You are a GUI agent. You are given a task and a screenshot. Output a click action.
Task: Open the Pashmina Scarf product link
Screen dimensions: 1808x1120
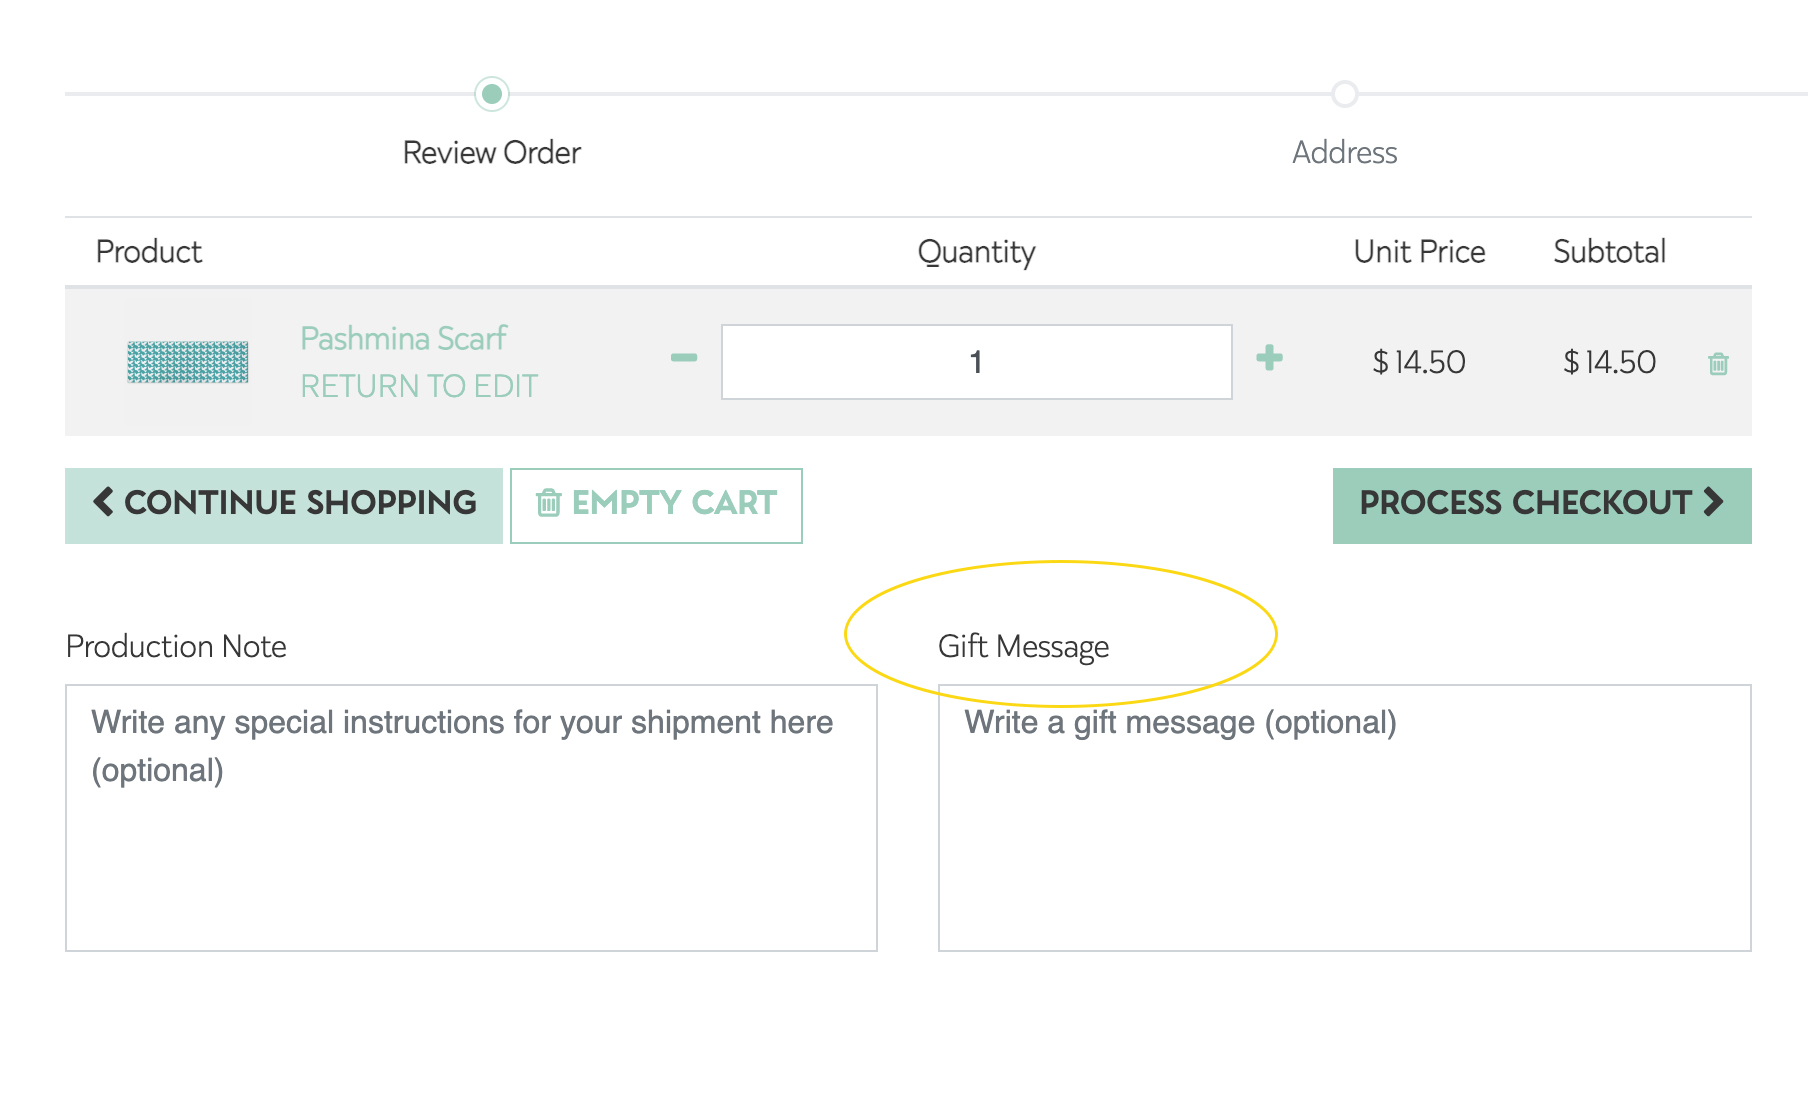[x=404, y=339]
